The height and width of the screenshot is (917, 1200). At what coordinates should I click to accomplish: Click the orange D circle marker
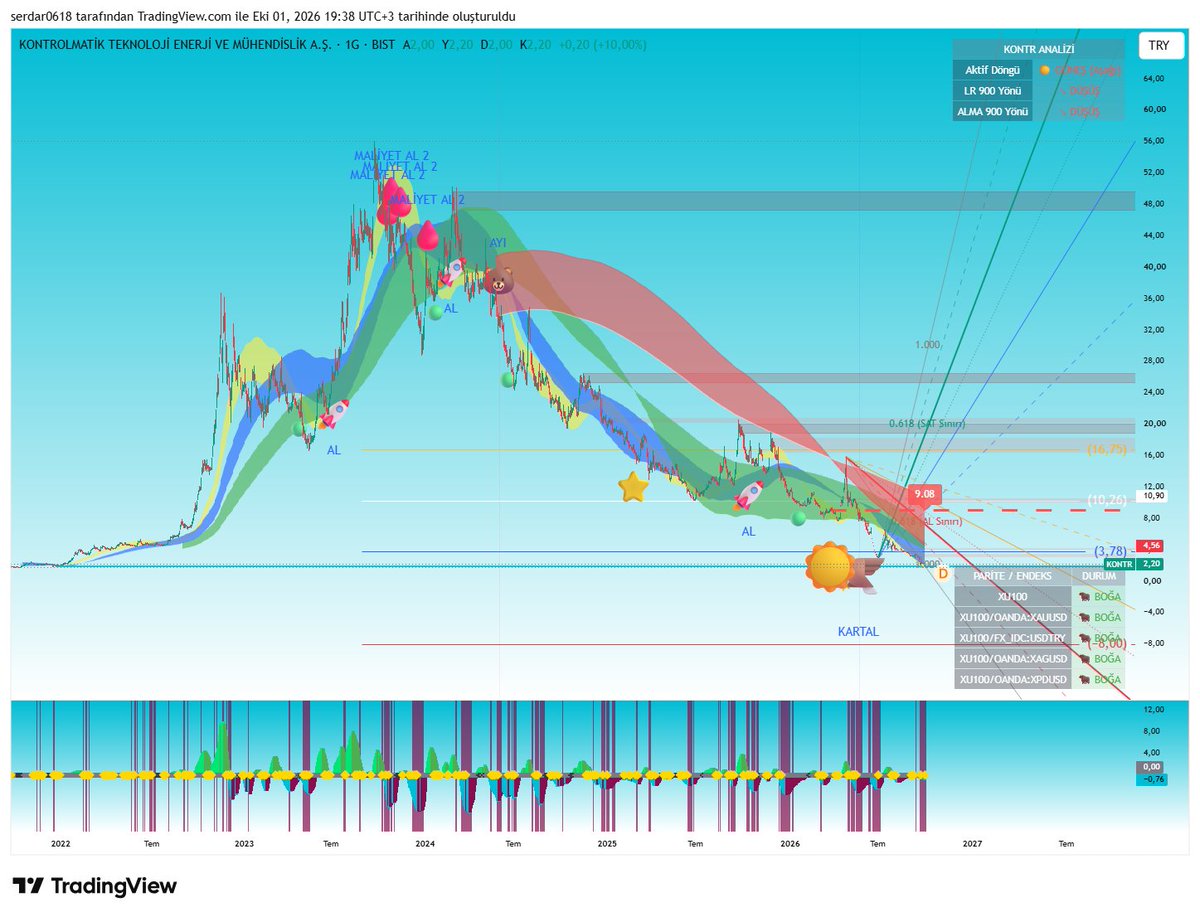click(942, 573)
